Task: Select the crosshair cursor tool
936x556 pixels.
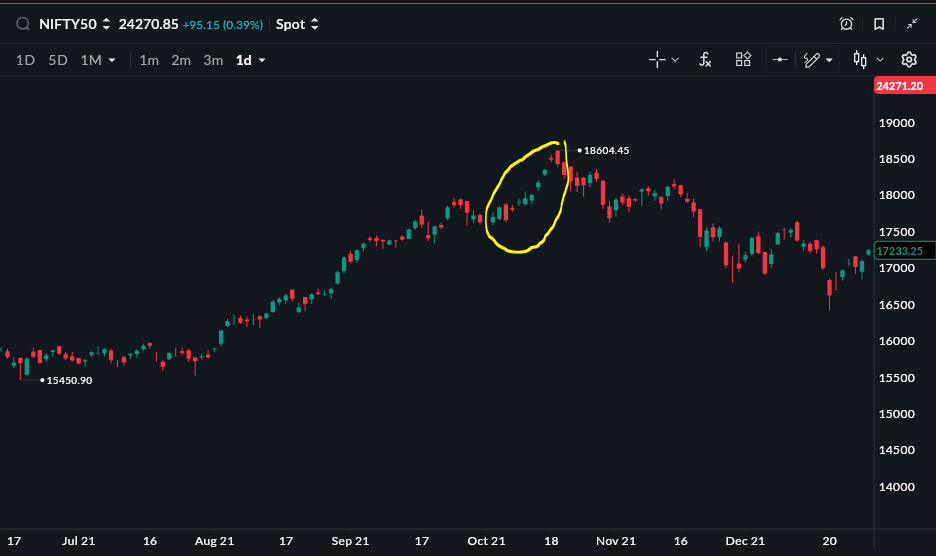Action: coord(657,60)
